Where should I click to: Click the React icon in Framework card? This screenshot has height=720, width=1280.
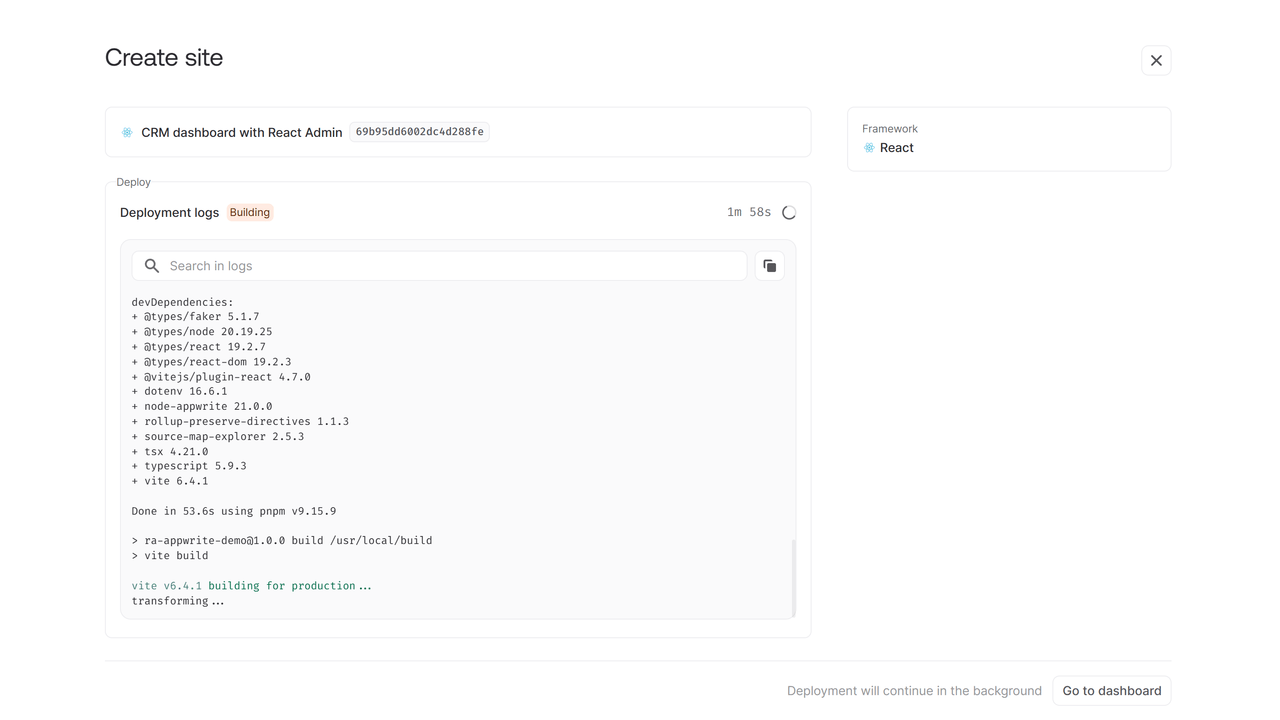click(869, 148)
